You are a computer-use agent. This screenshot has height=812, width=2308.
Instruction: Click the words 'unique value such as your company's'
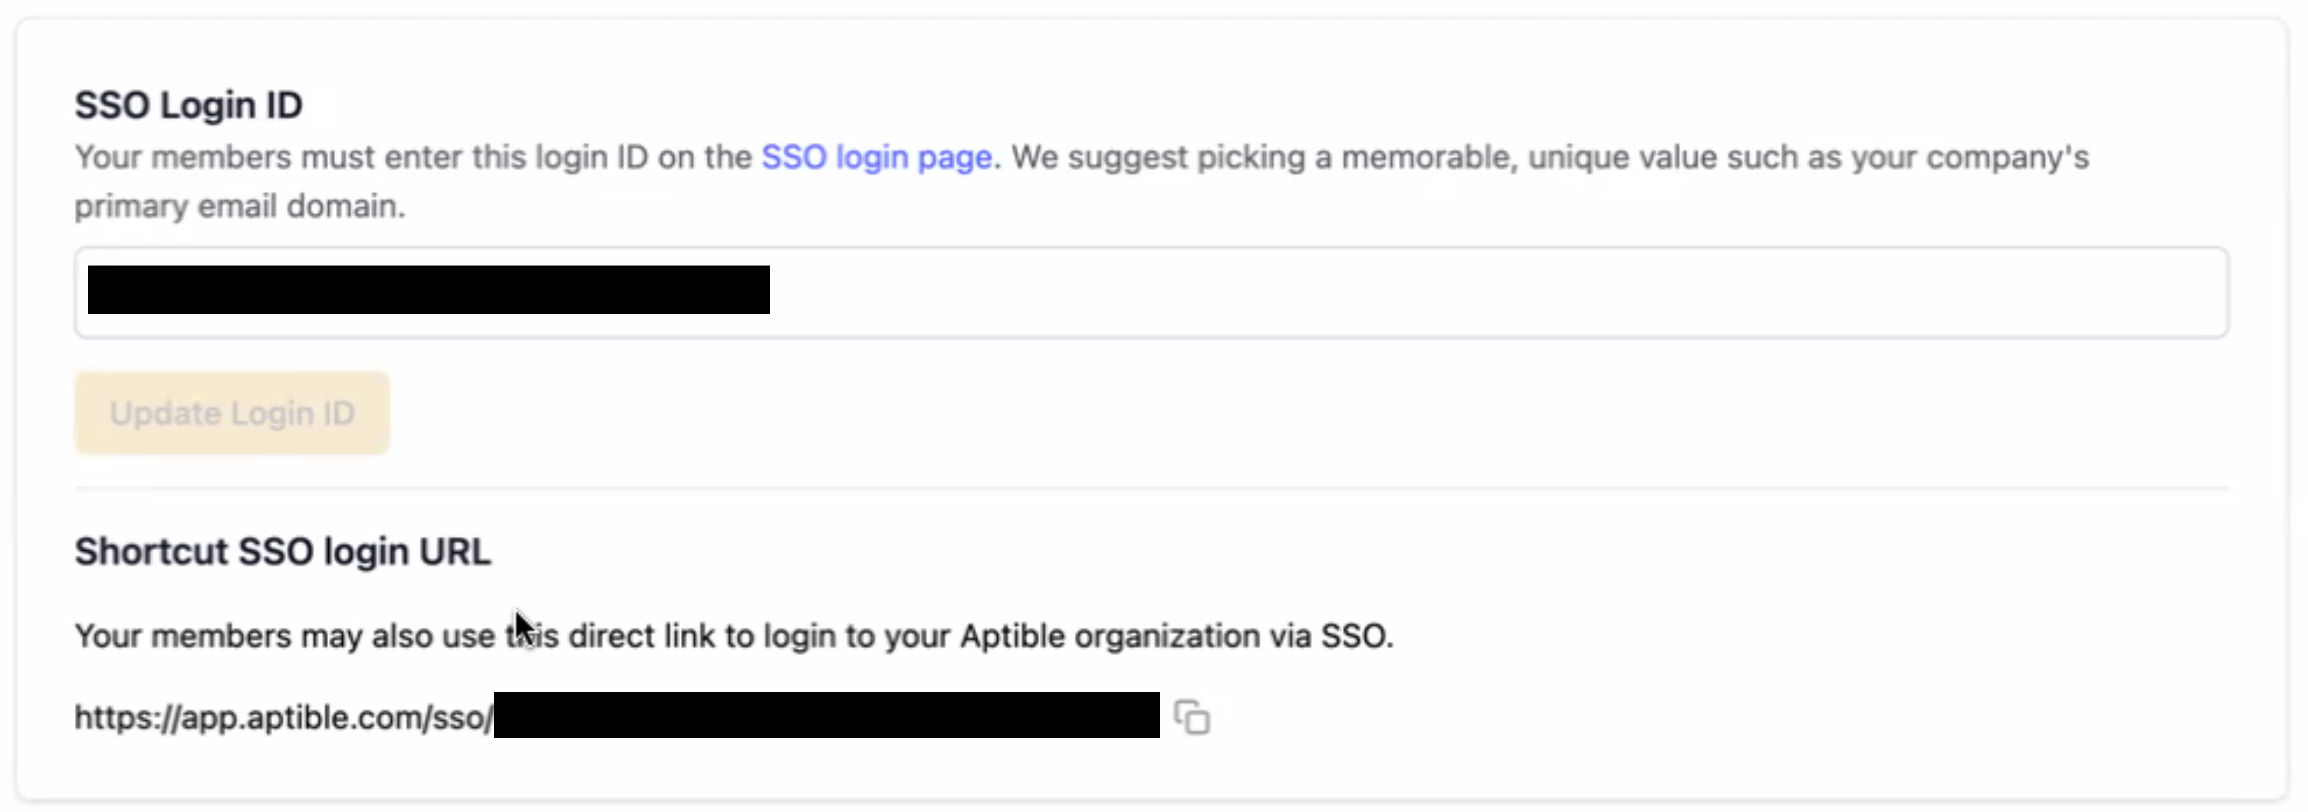1808,157
